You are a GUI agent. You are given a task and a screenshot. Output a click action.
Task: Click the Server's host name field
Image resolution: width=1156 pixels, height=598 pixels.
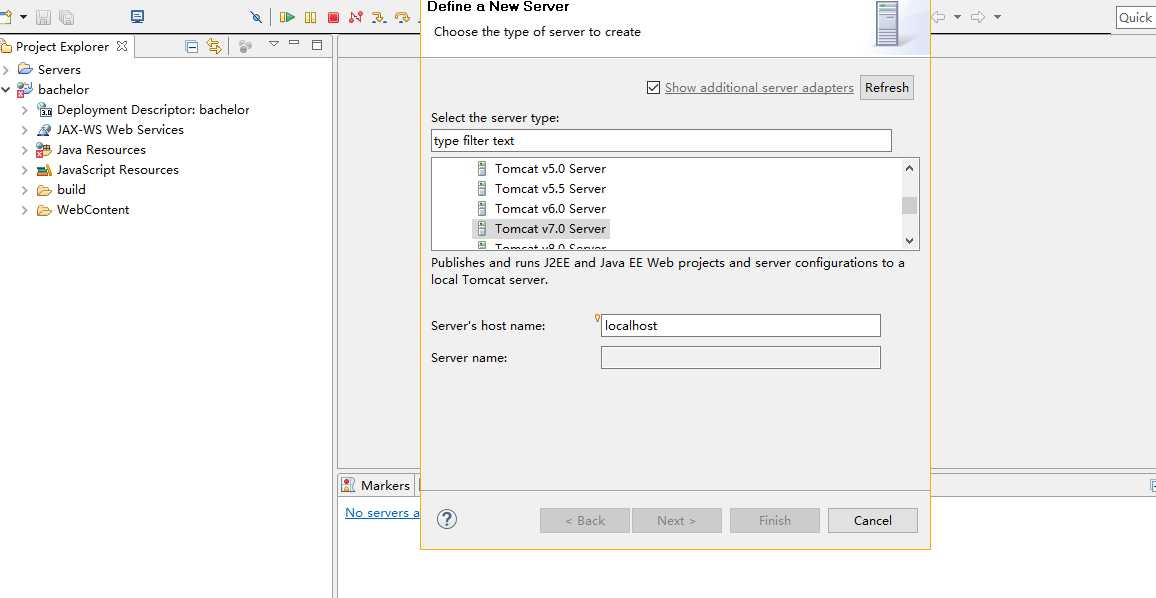pyautogui.click(x=741, y=325)
